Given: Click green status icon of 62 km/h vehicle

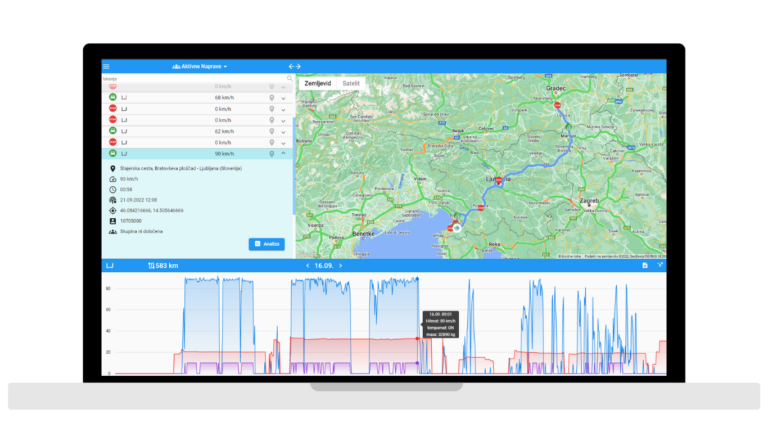Looking at the screenshot, I should (x=112, y=131).
